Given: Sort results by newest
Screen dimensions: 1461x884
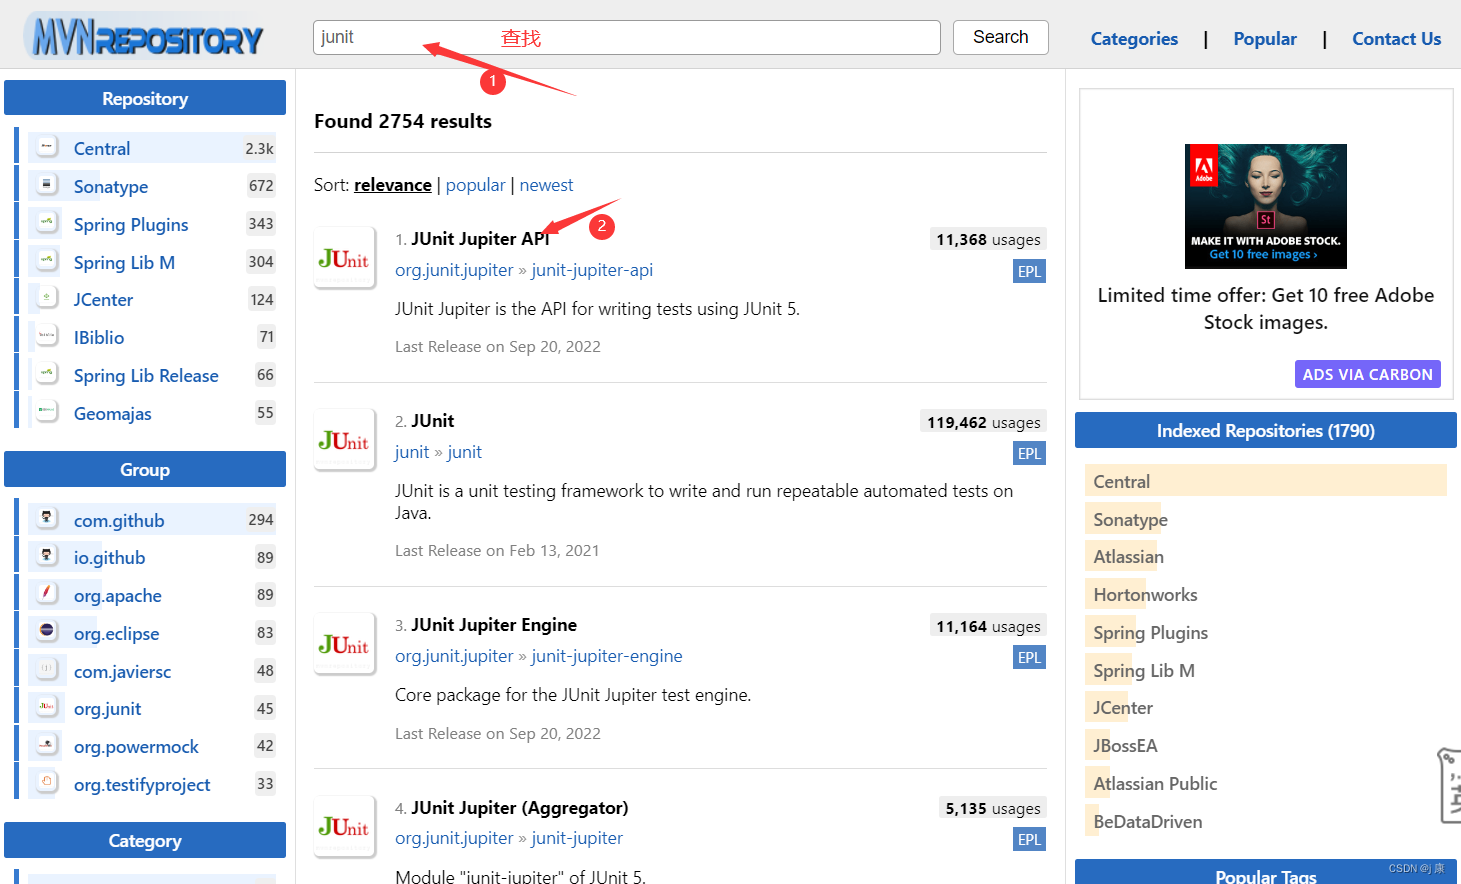Looking at the screenshot, I should click(x=546, y=185).
